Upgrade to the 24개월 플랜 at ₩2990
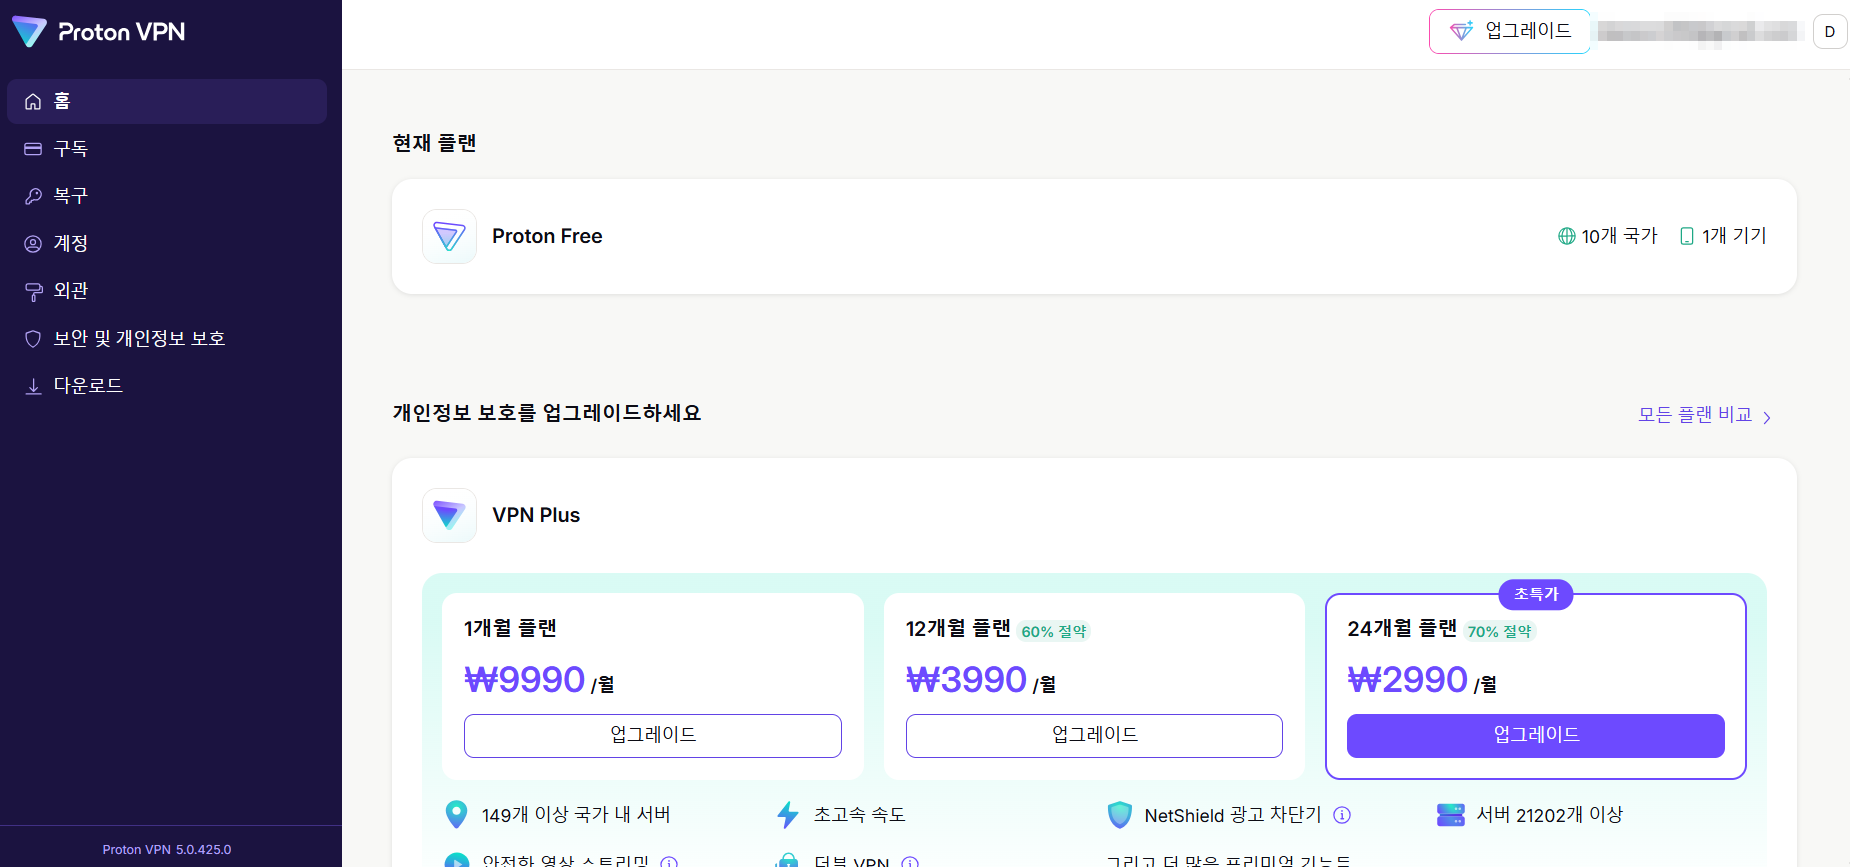This screenshot has height=867, width=1850. coord(1536,735)
